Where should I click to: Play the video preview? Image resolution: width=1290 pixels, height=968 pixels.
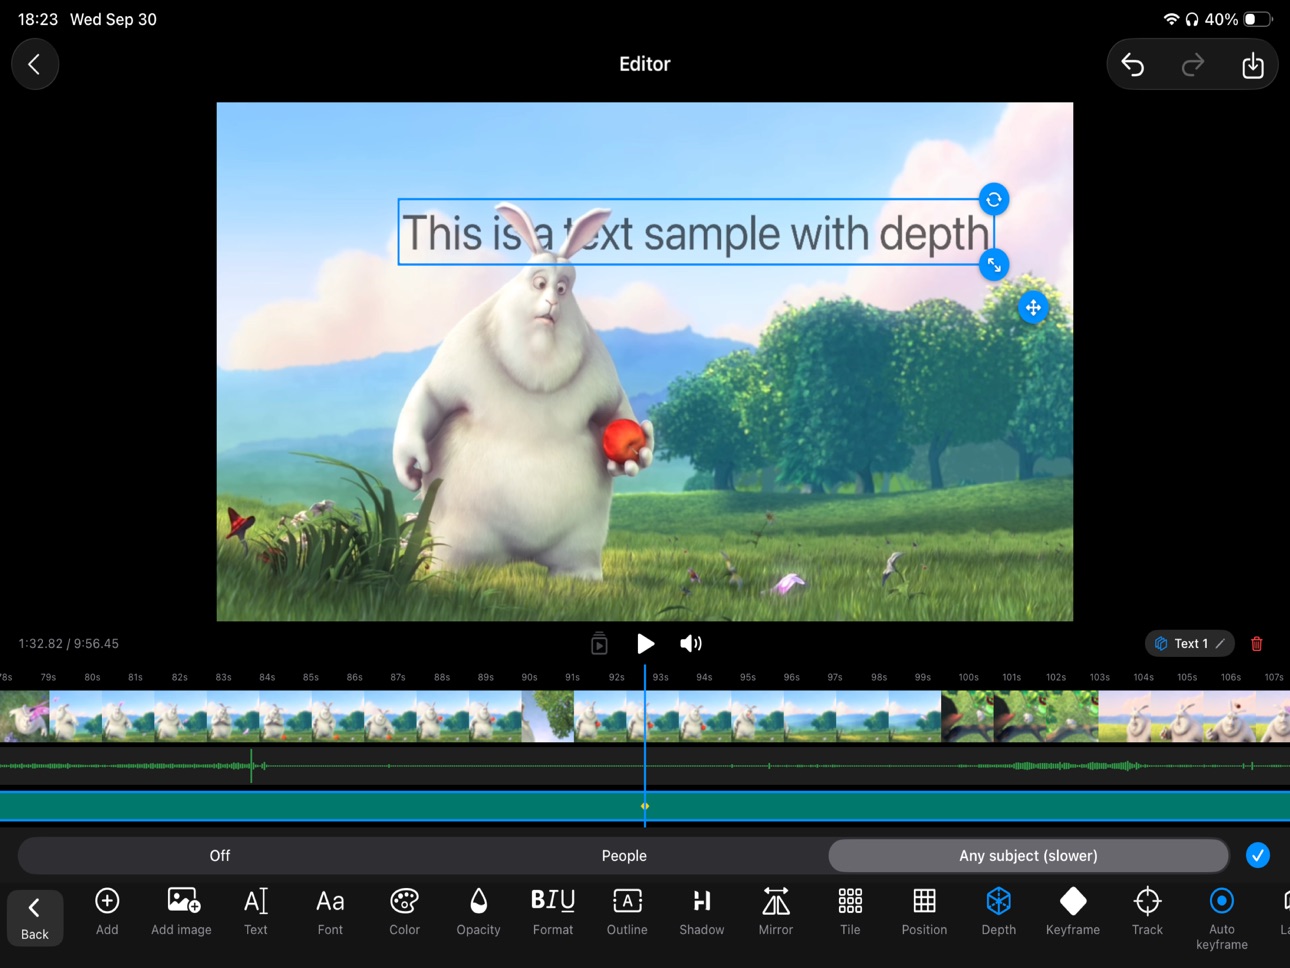click(x=646, y=644)
